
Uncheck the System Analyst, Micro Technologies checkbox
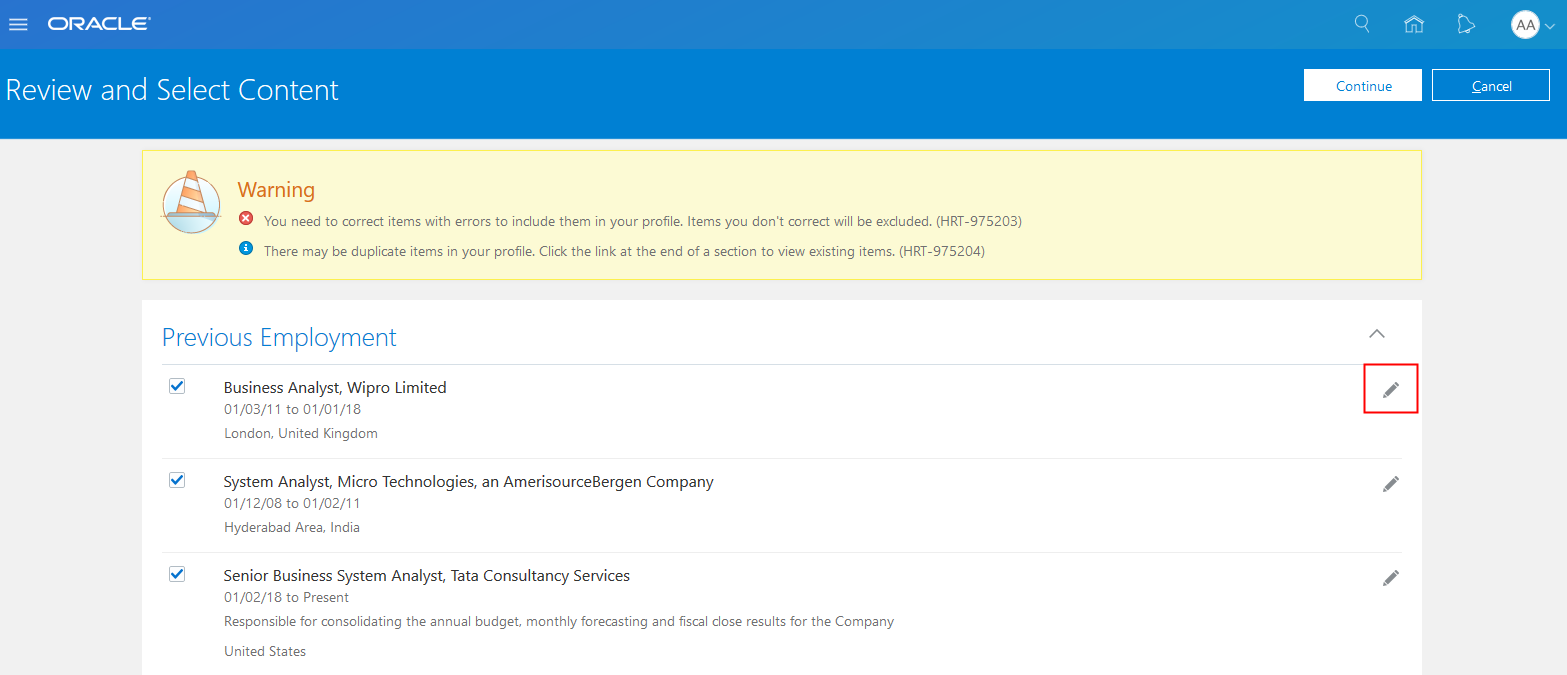point(177,480)
